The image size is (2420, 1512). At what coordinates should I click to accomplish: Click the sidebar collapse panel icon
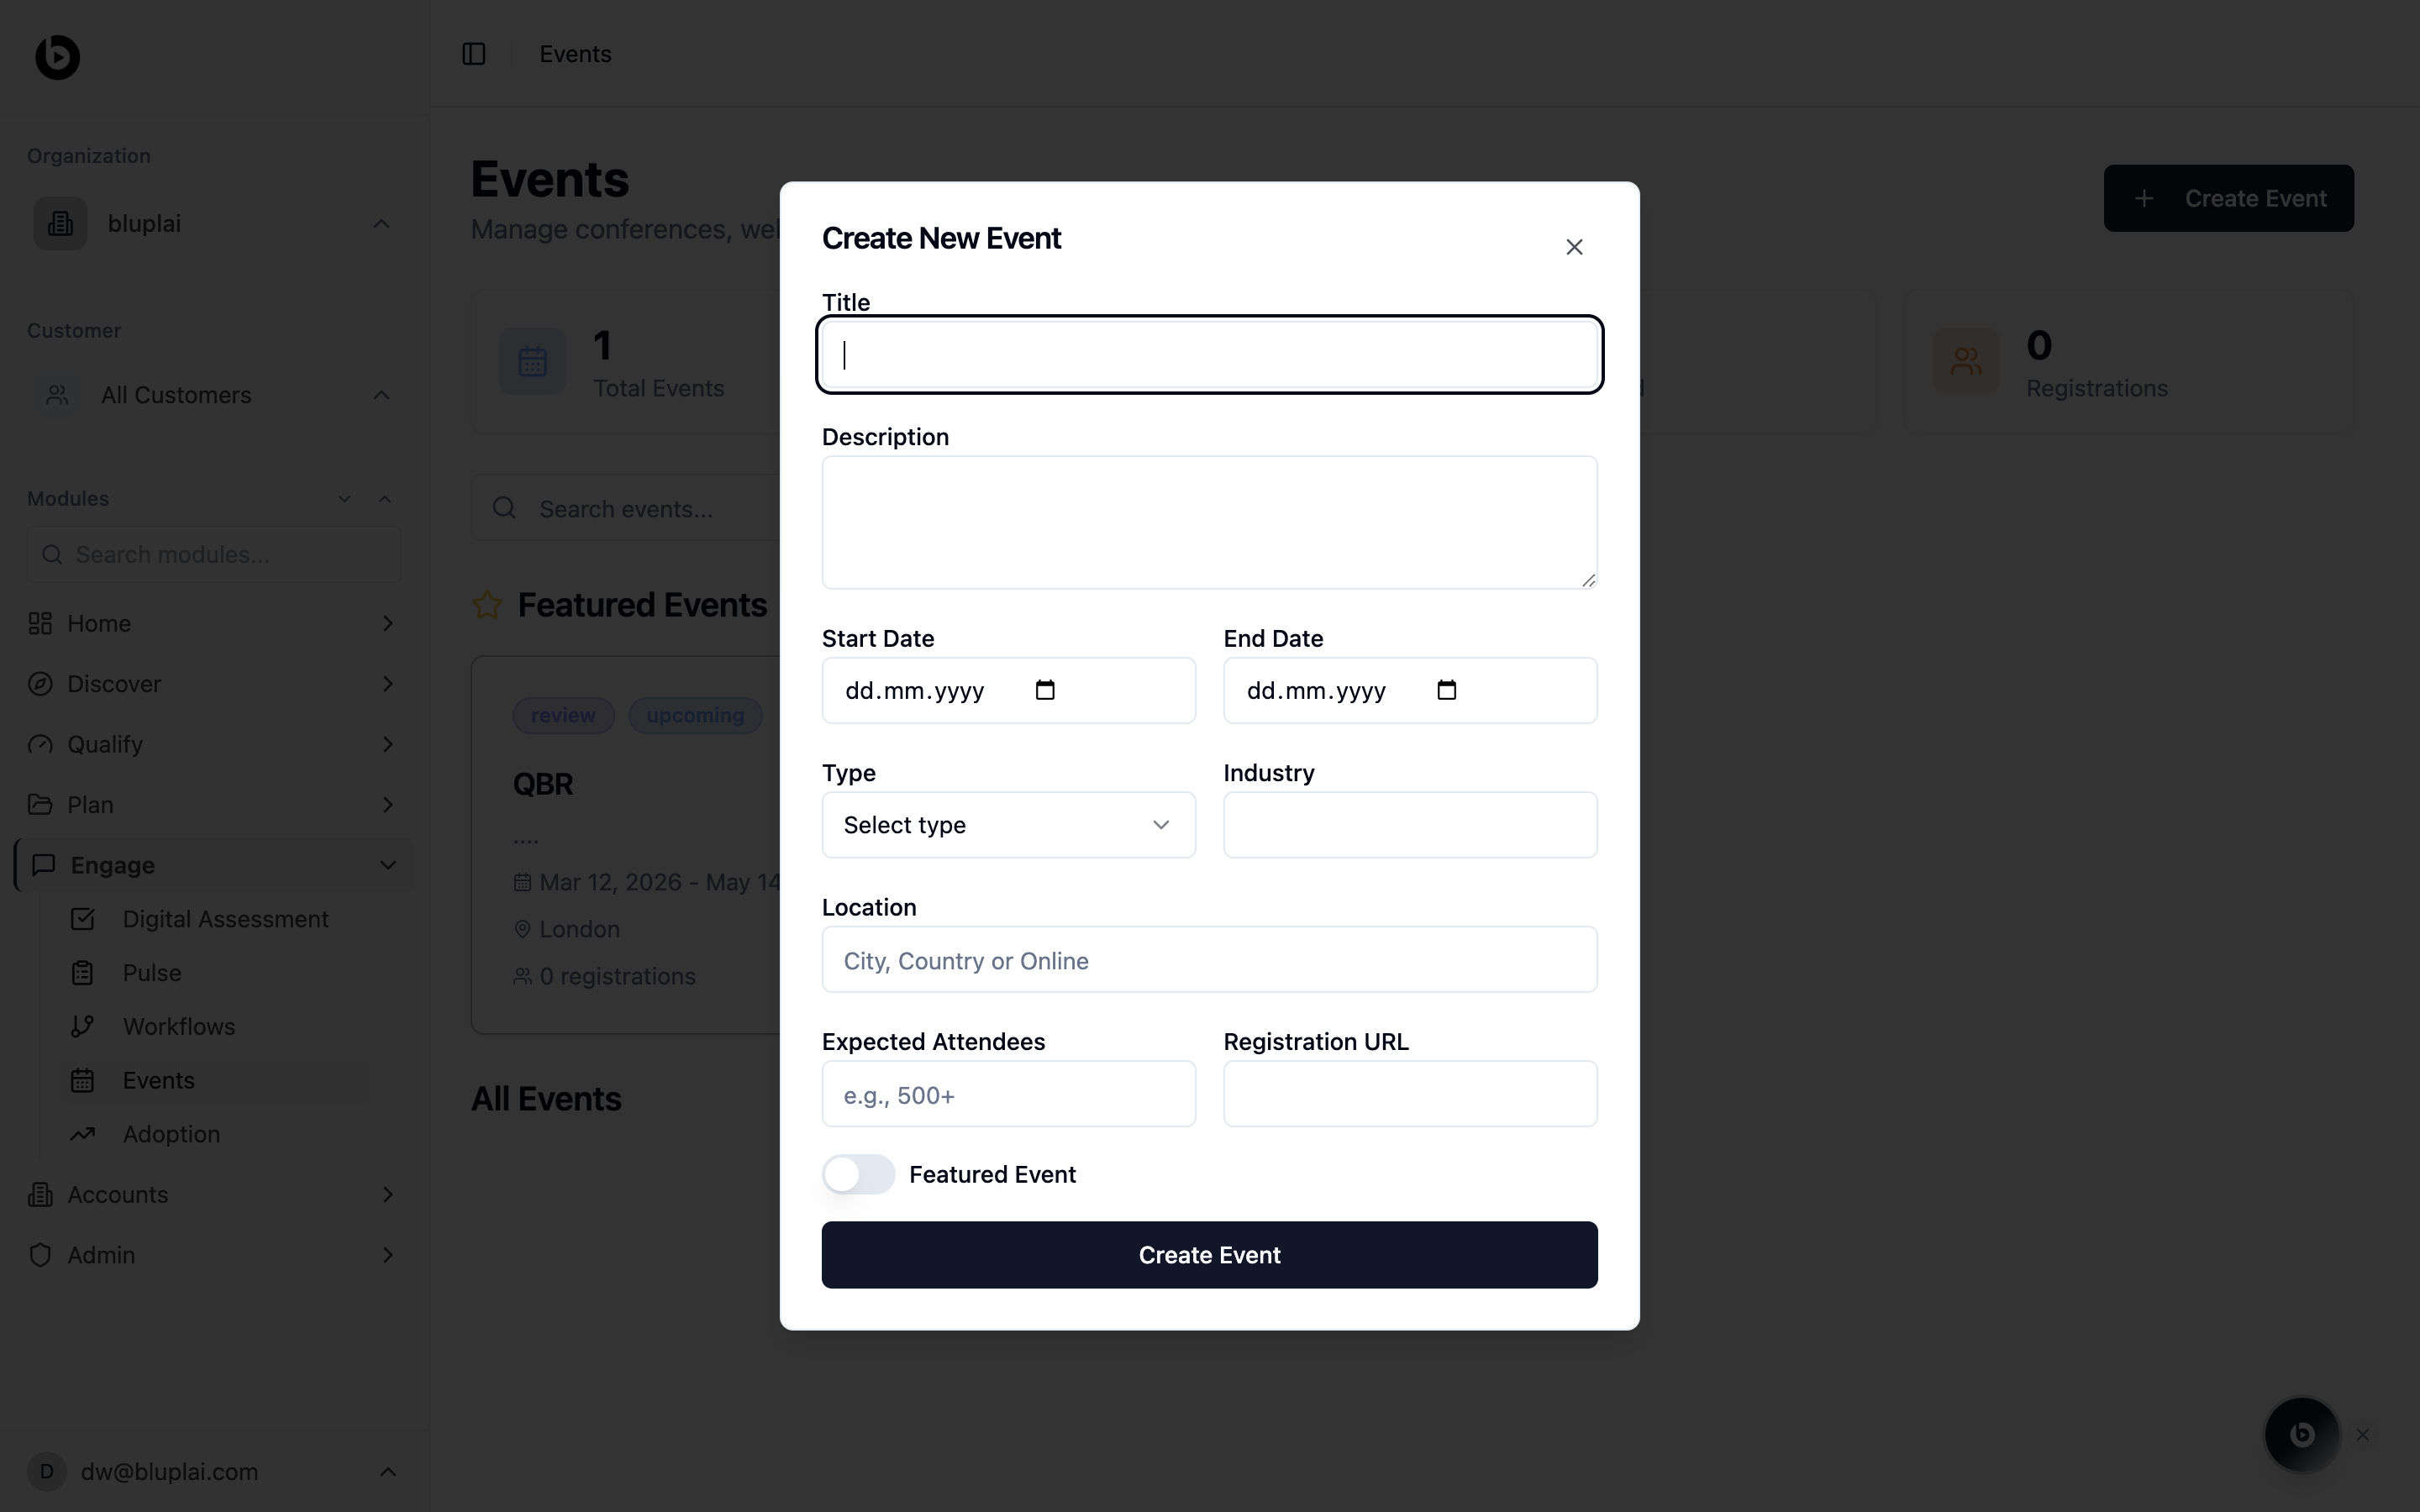click(474, 54)
